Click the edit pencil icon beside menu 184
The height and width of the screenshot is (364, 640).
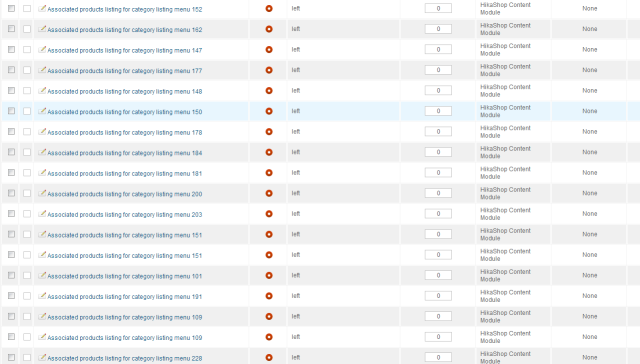click(42, 152)
